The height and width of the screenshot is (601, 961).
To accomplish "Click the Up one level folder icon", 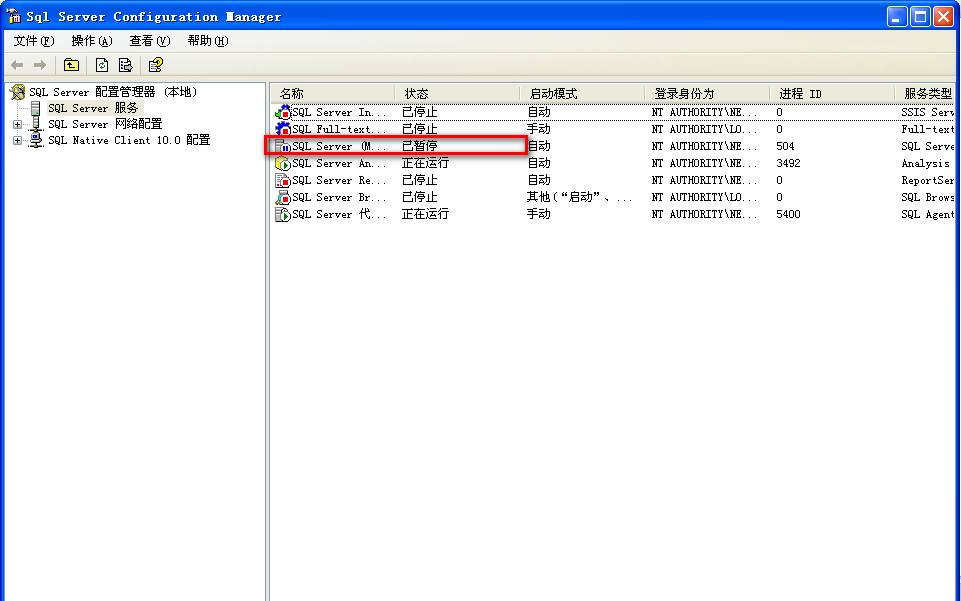I will point(72,65).
